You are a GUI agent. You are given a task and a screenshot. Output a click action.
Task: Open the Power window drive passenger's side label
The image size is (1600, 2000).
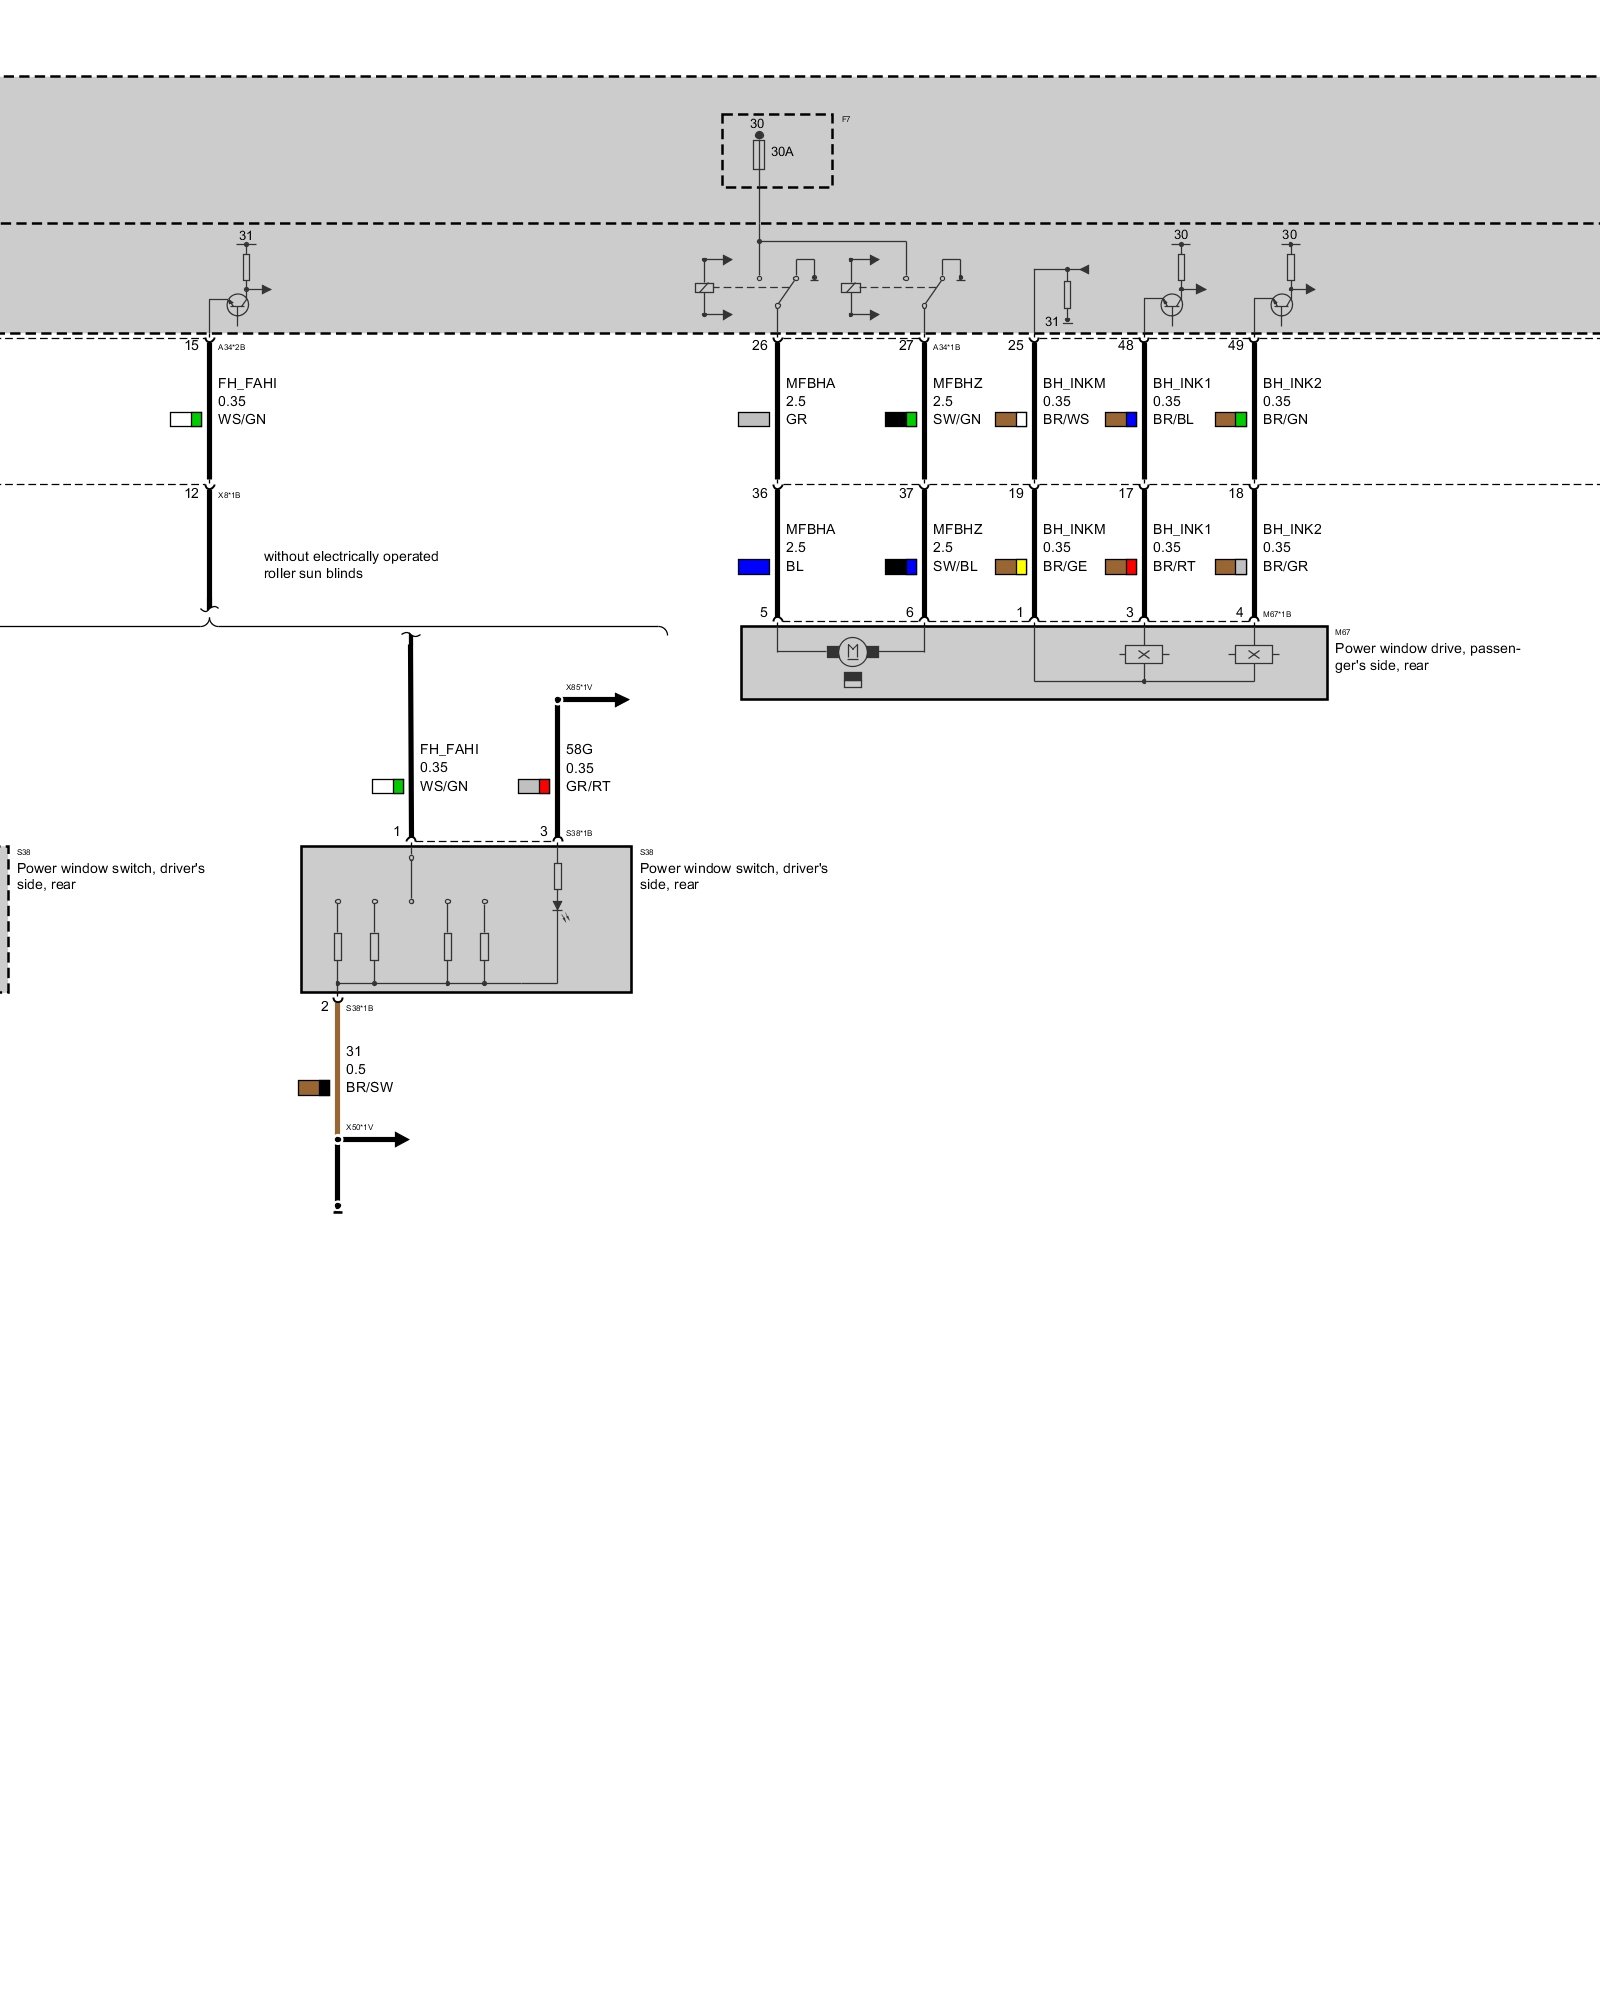(1426, 657)
